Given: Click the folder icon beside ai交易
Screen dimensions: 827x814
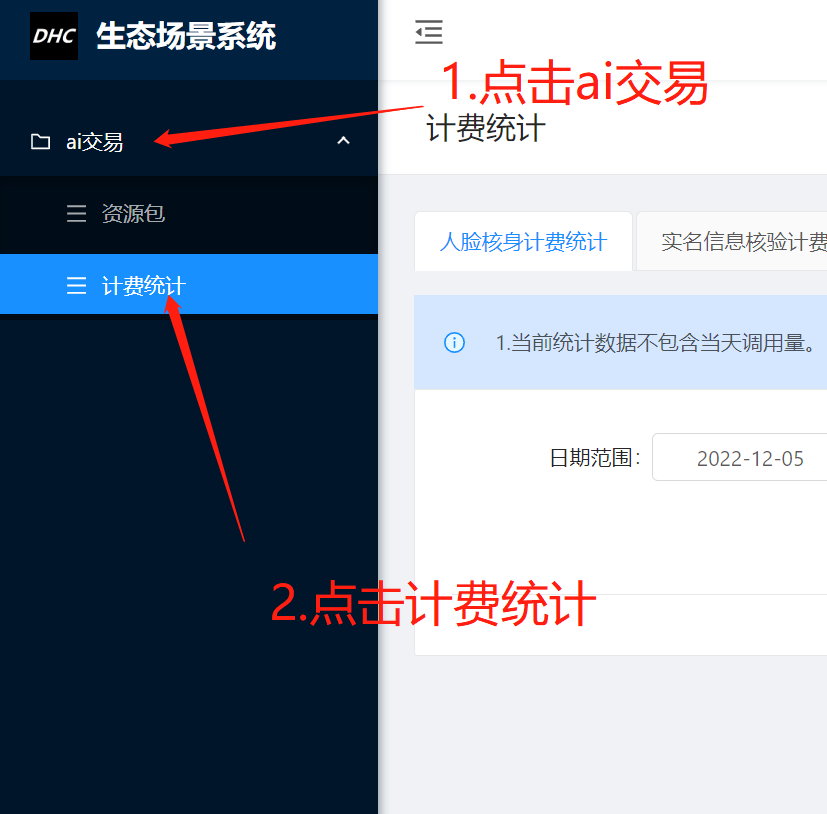Looking at the screenshot, I should point(41,141).
